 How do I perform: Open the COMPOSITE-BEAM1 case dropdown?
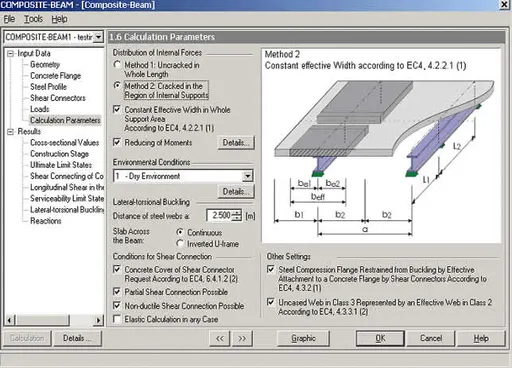(x=98, y=37)
